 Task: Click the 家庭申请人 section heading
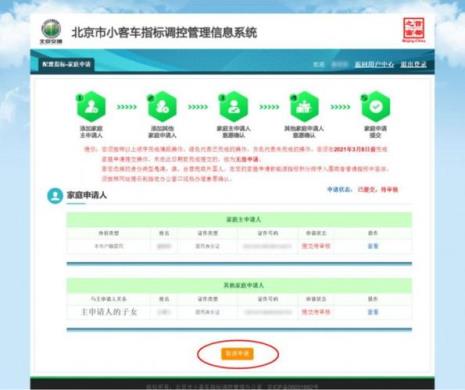click(87, 195)
